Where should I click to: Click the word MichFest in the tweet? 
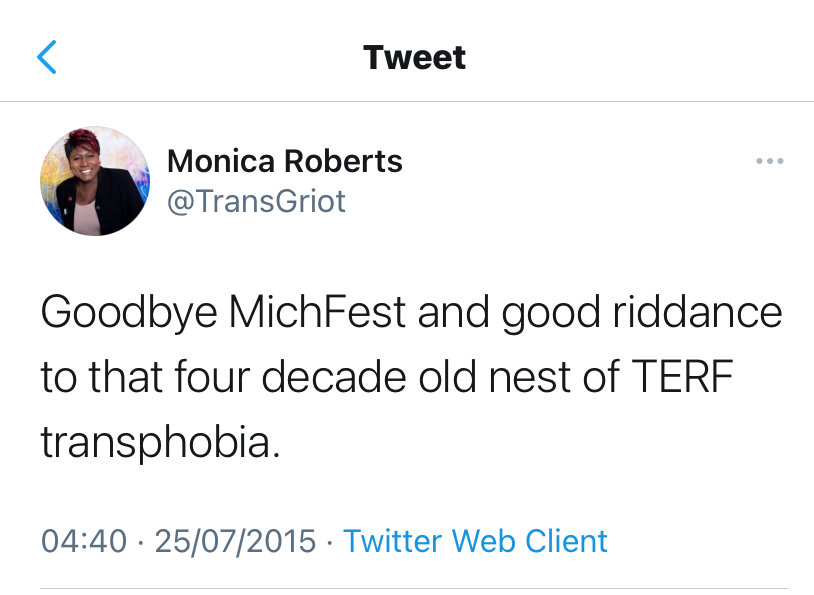click(x=316, y=313)
